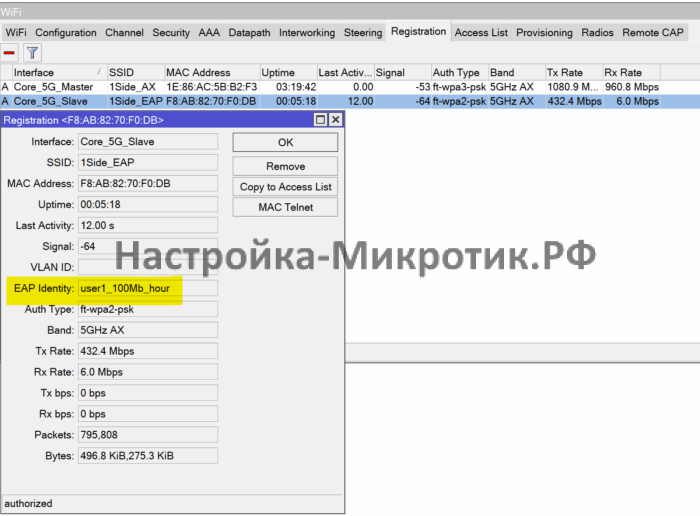The width and height of the screenshot is (700, 516).
Task: Open the Access List tab
Action: tap(481, 33)
